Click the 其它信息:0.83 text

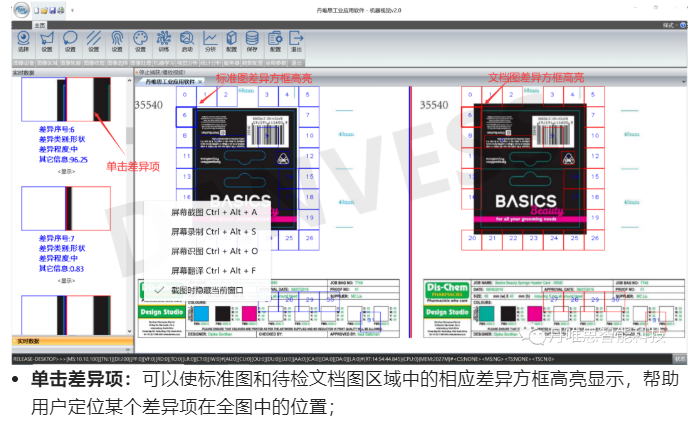click(61, 268)
